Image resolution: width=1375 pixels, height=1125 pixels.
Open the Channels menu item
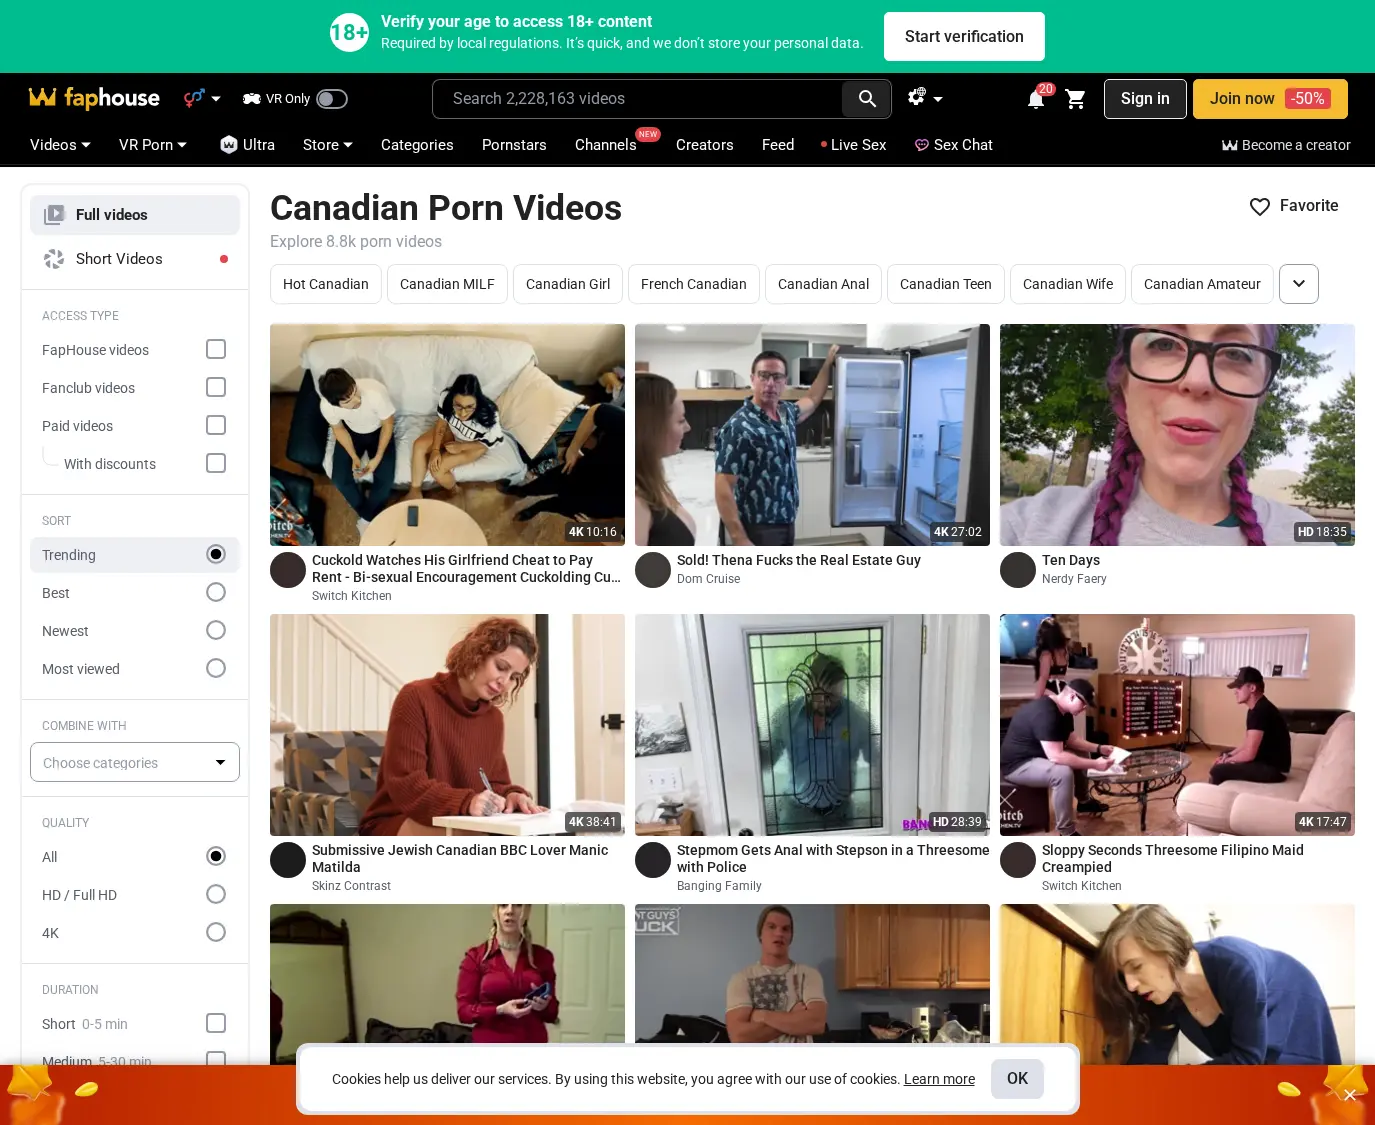click(606, 145)
